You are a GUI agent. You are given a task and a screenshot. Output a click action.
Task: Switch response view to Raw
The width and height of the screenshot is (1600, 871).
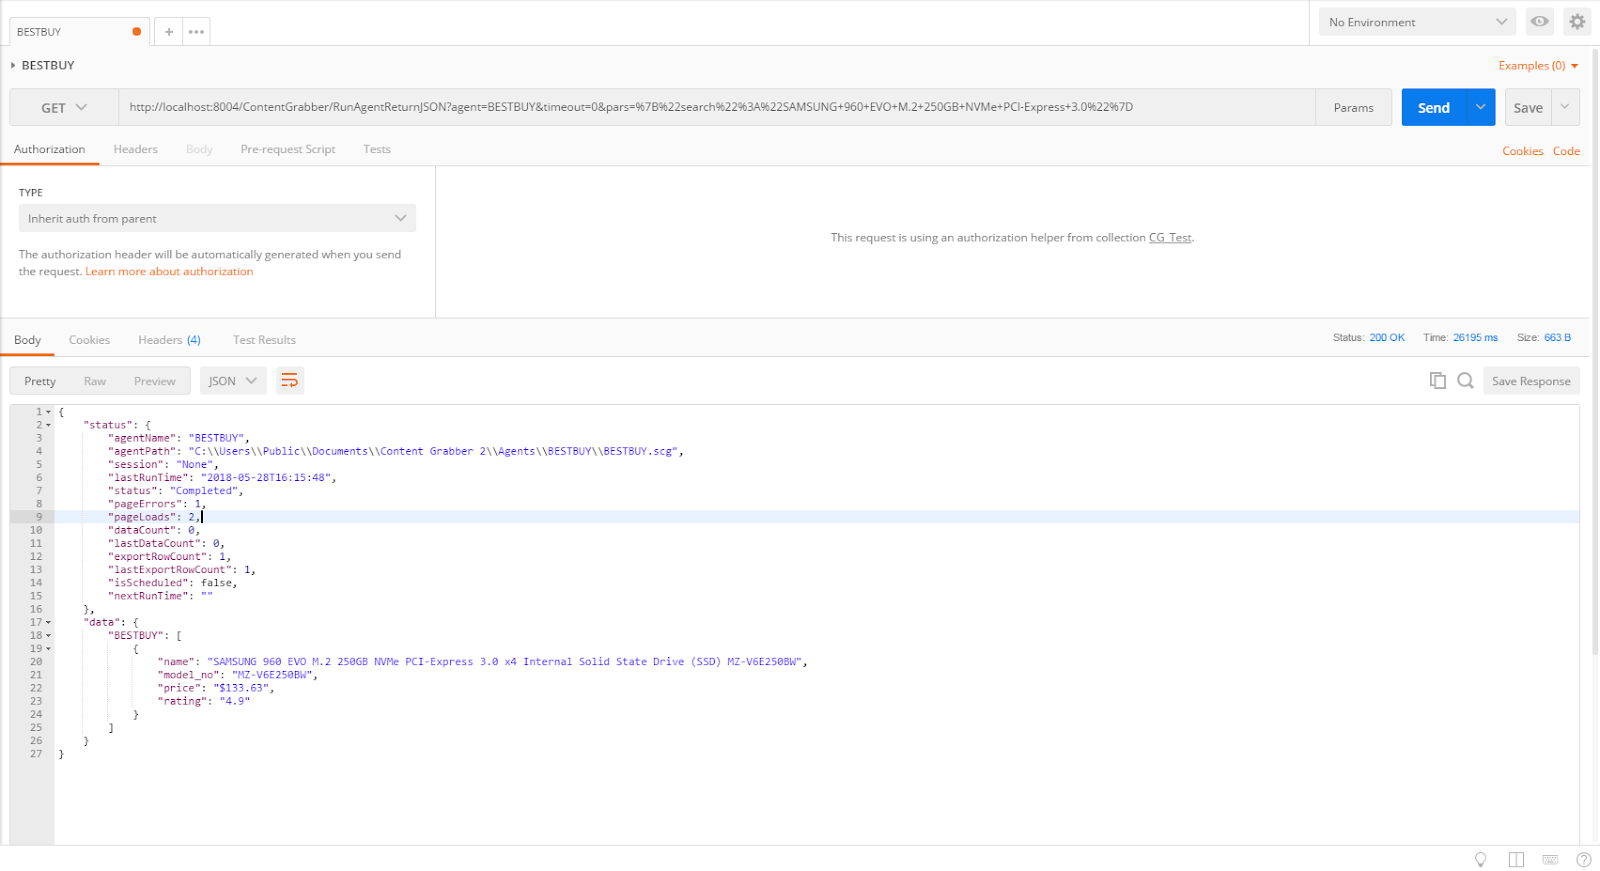tap(95, 381)
